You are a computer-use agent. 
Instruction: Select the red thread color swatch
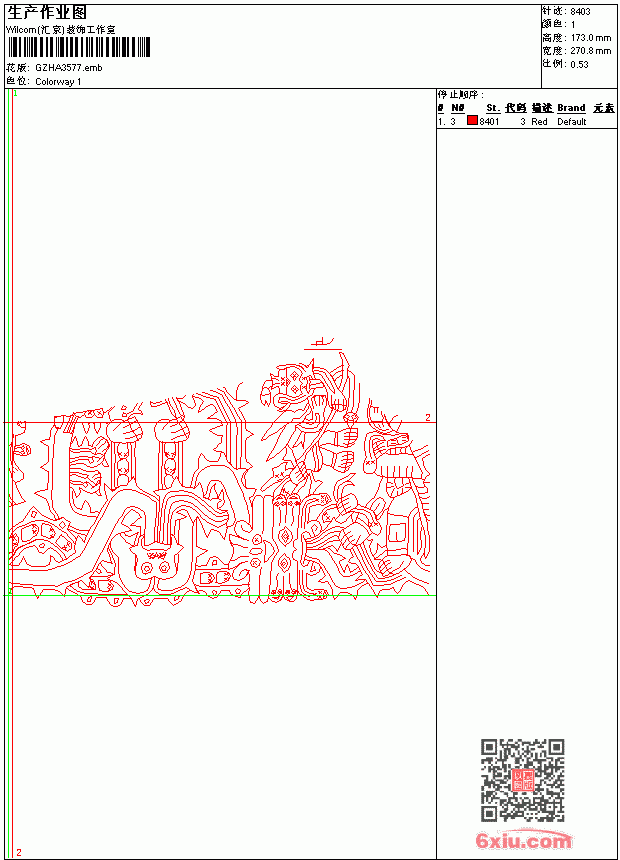[x=472, y=121]
